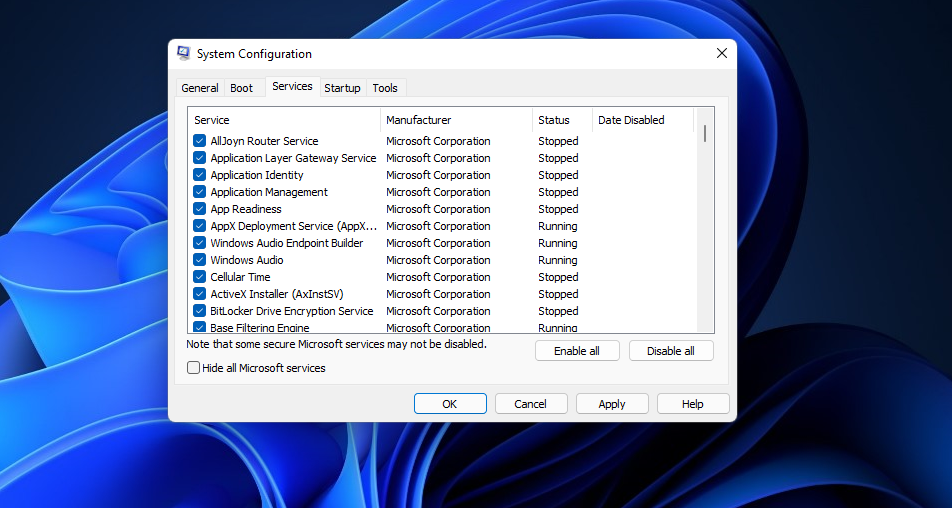Uncheck the Windows Audio checkbox
Viewport: 952px width, 508px height.
pyautogui.click(x=200, y=260)
